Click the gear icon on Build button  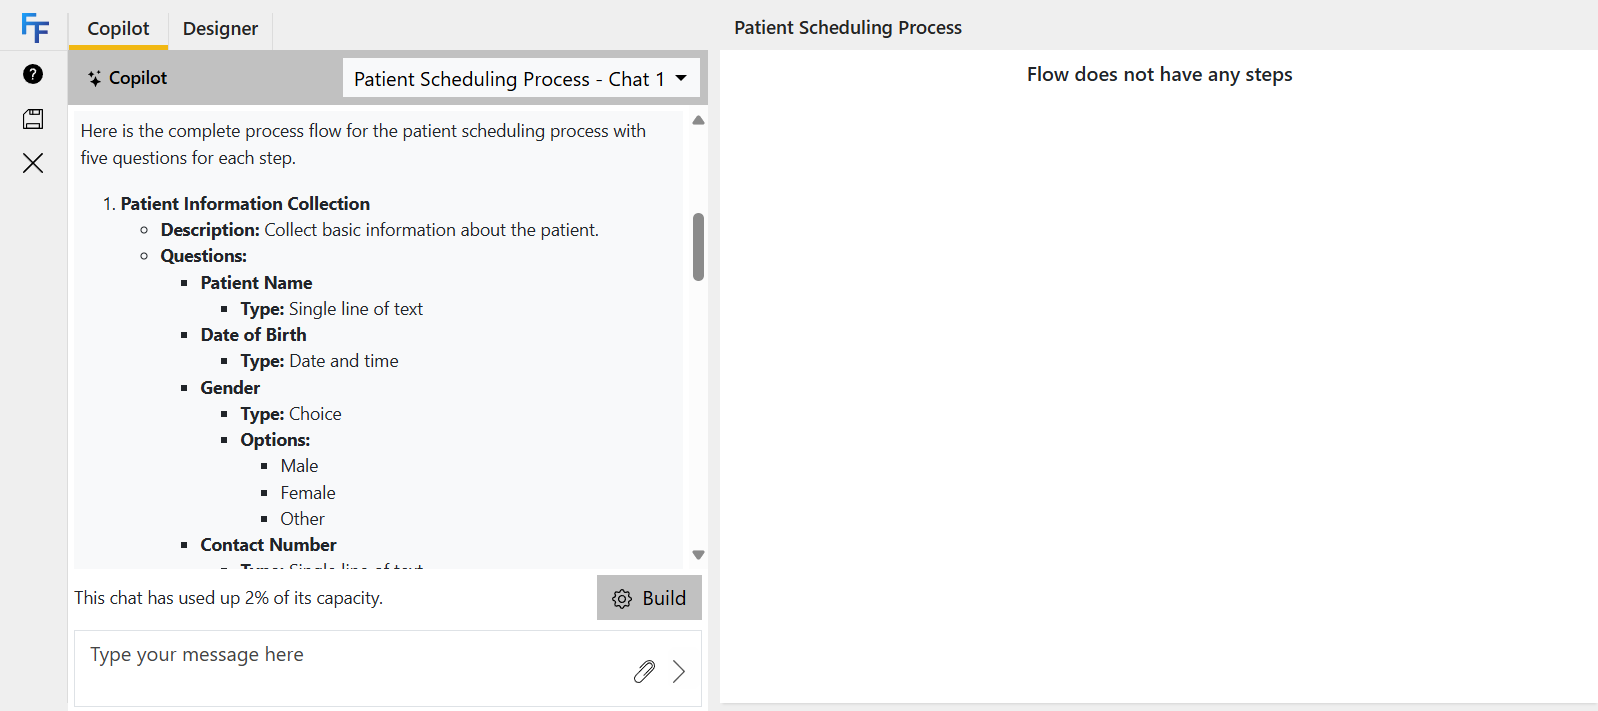(x=622, y=598)
